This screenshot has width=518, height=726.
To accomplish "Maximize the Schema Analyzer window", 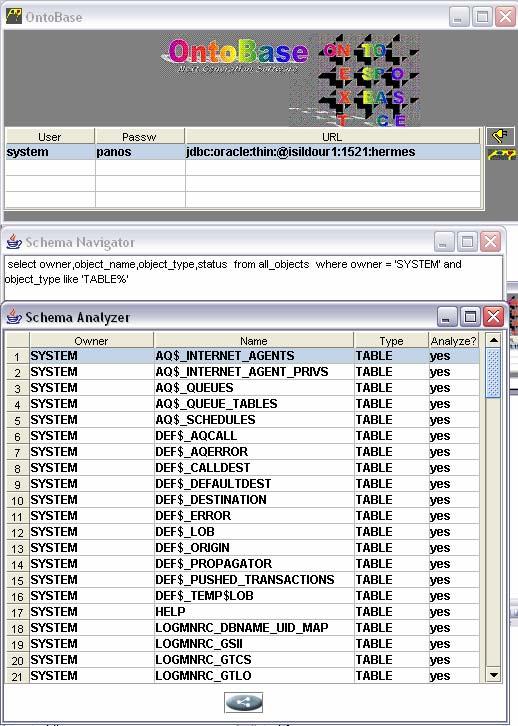I will [x=470, y=317].
